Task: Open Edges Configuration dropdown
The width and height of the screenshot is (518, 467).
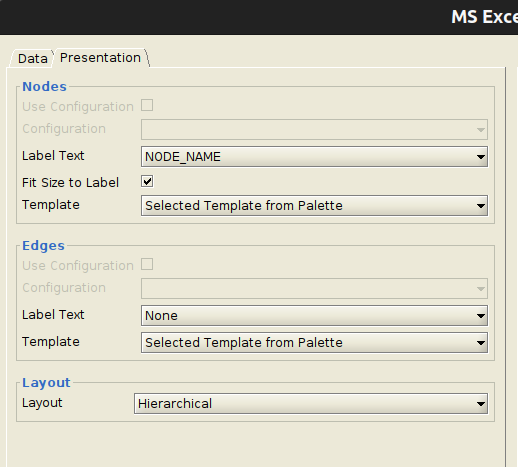Action: (x=314, y=288)
